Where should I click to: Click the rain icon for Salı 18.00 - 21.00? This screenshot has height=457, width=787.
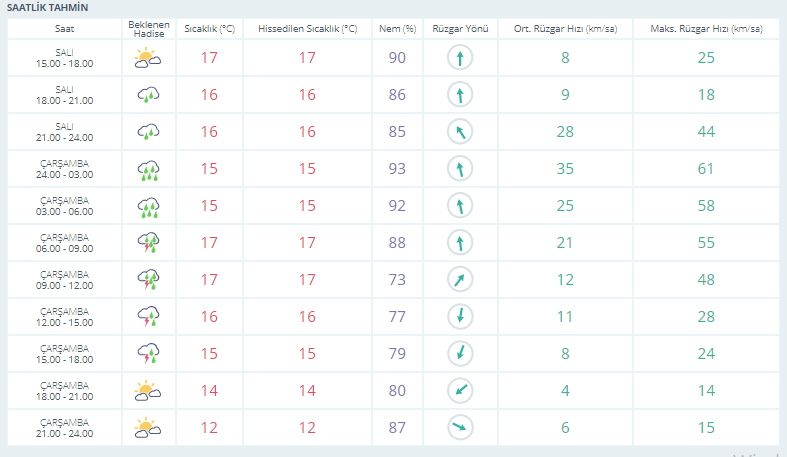149,95
